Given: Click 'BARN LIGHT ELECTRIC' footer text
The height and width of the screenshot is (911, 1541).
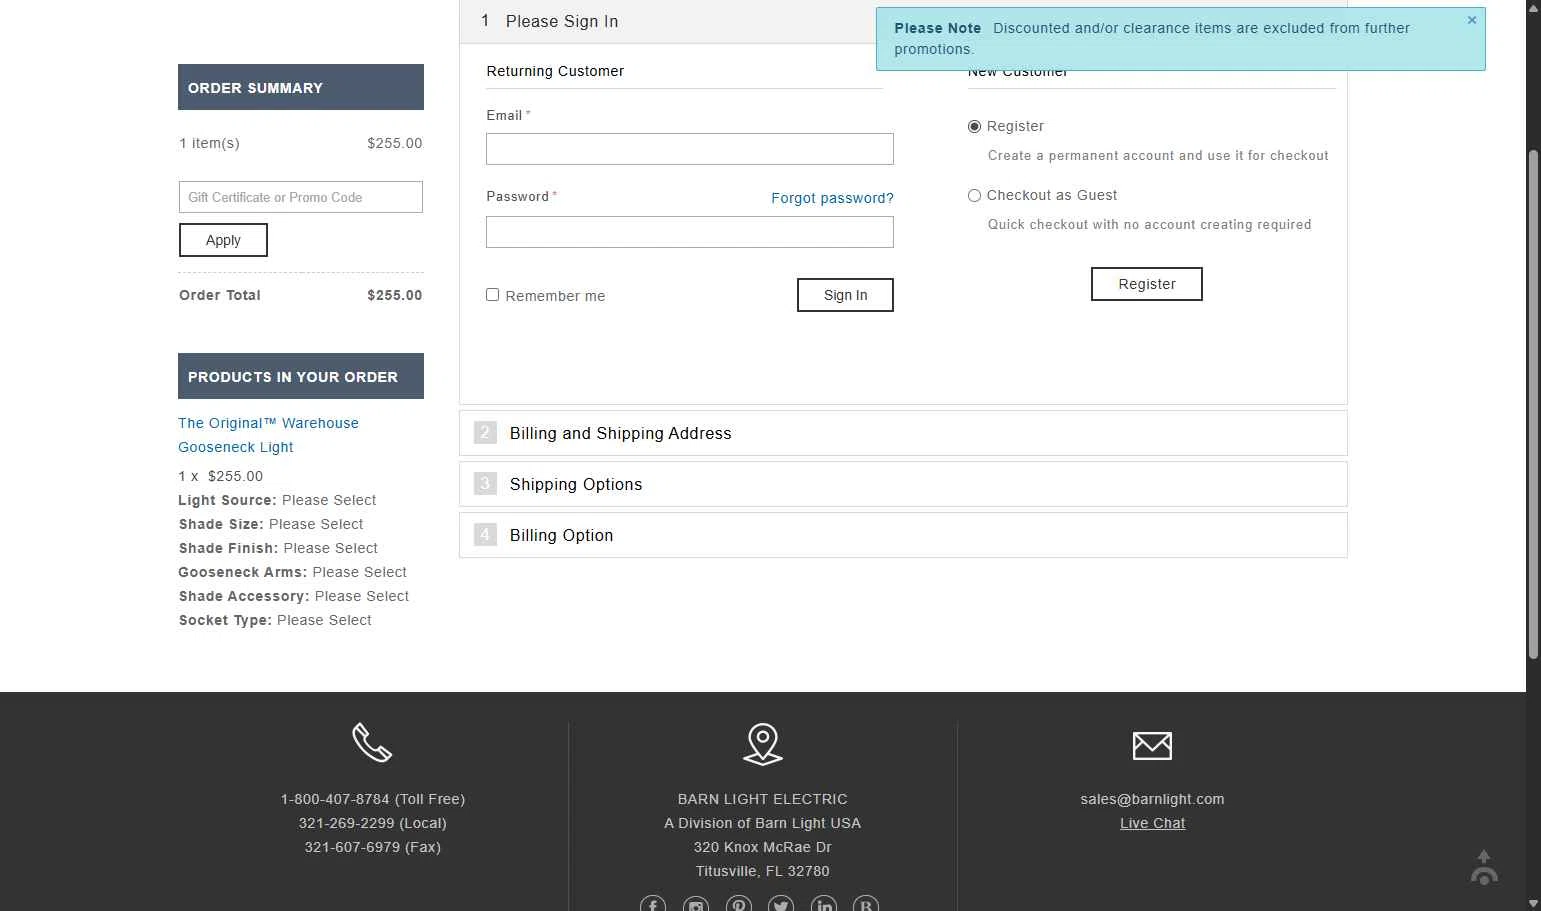Looking at the screenshot, I should click(x=763, y=799).
